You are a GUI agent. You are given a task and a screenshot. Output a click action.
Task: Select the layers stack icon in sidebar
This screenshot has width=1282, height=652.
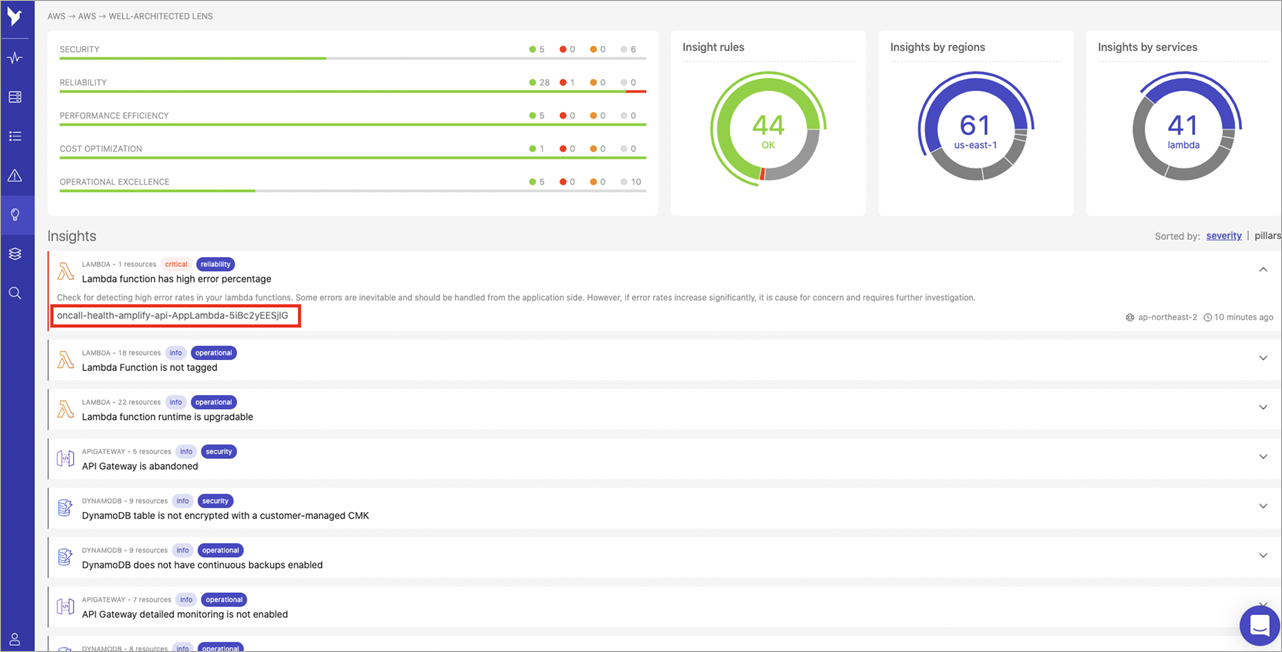[x=15, y=253]
